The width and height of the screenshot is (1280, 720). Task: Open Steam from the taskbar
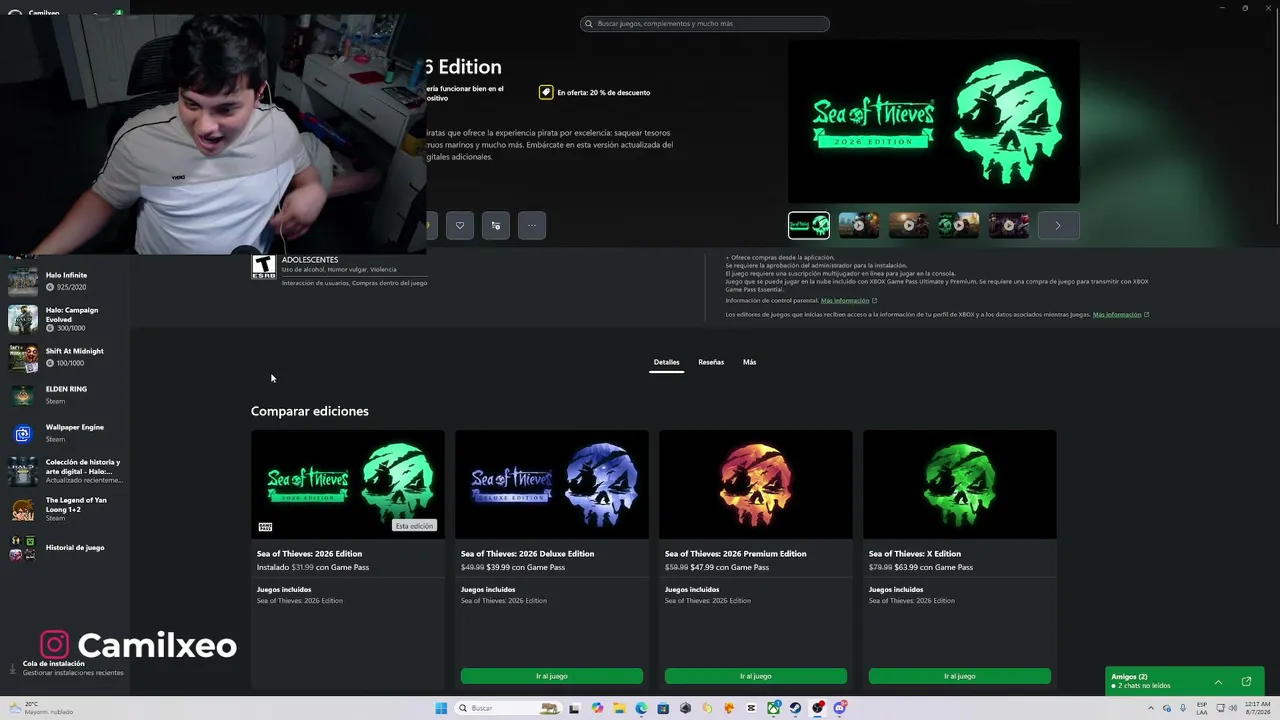[x=795, y=708]
